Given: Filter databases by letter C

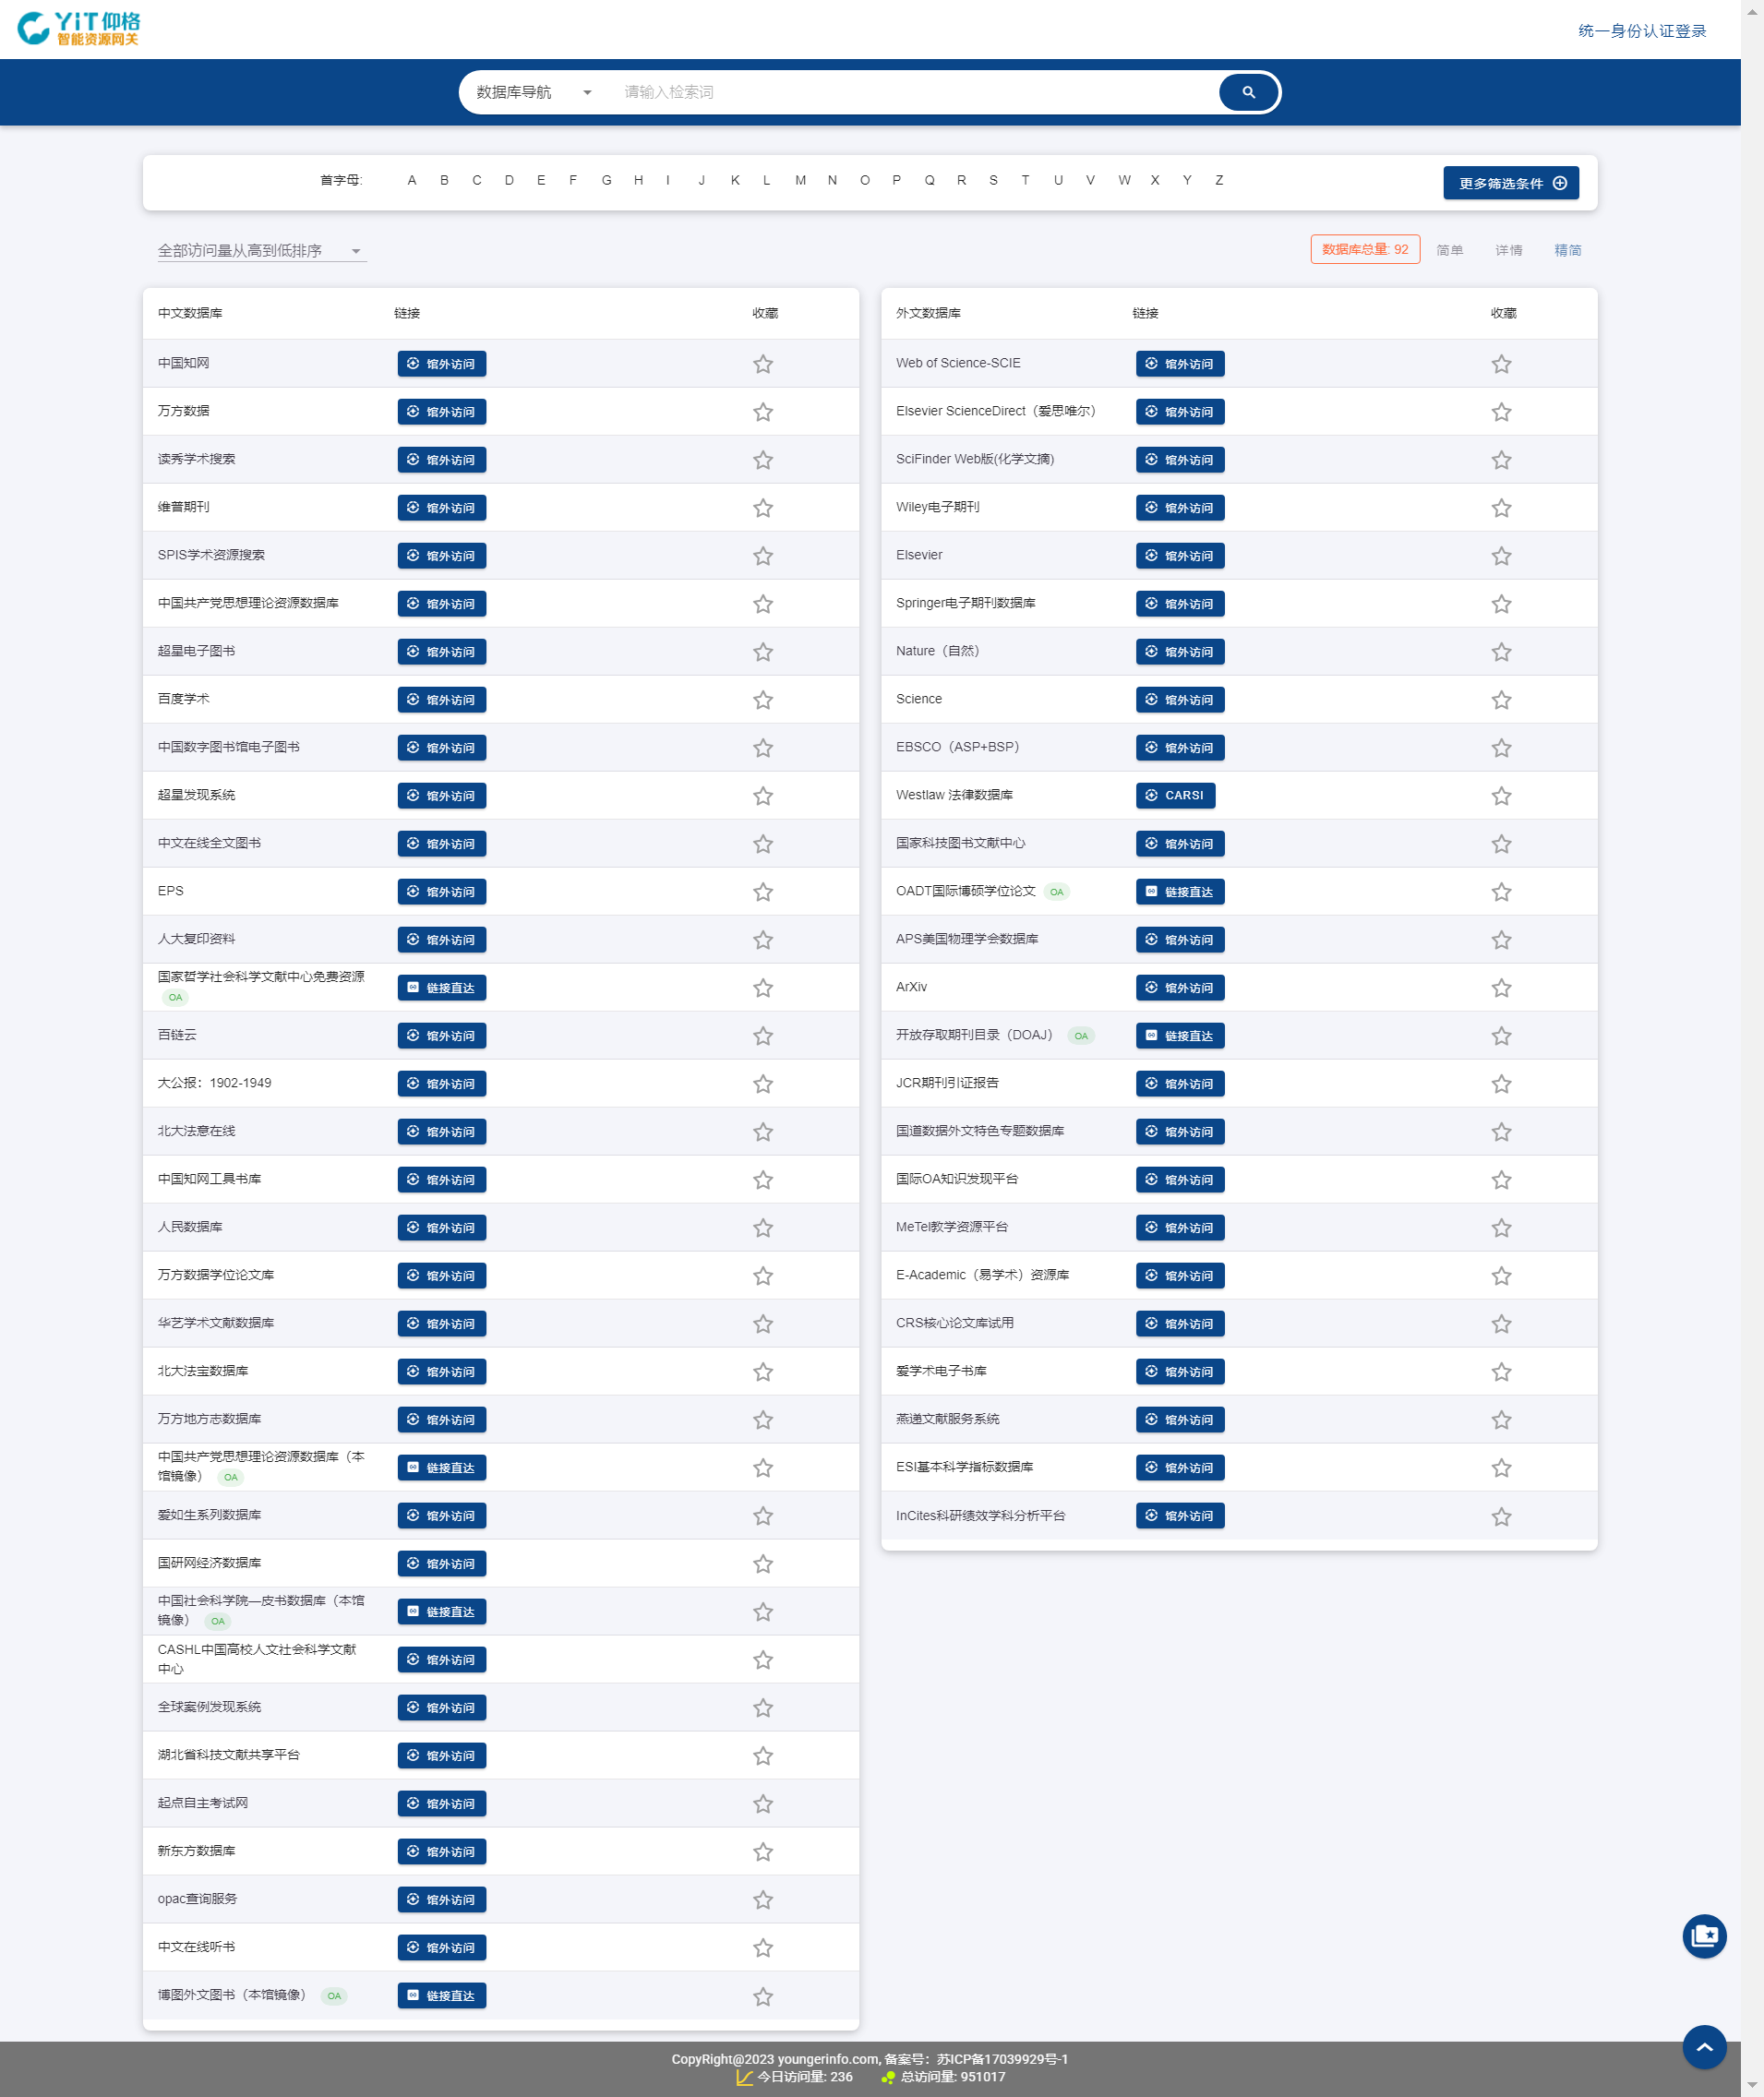Looking at the screenshot, I should click(x=477, y=180).
